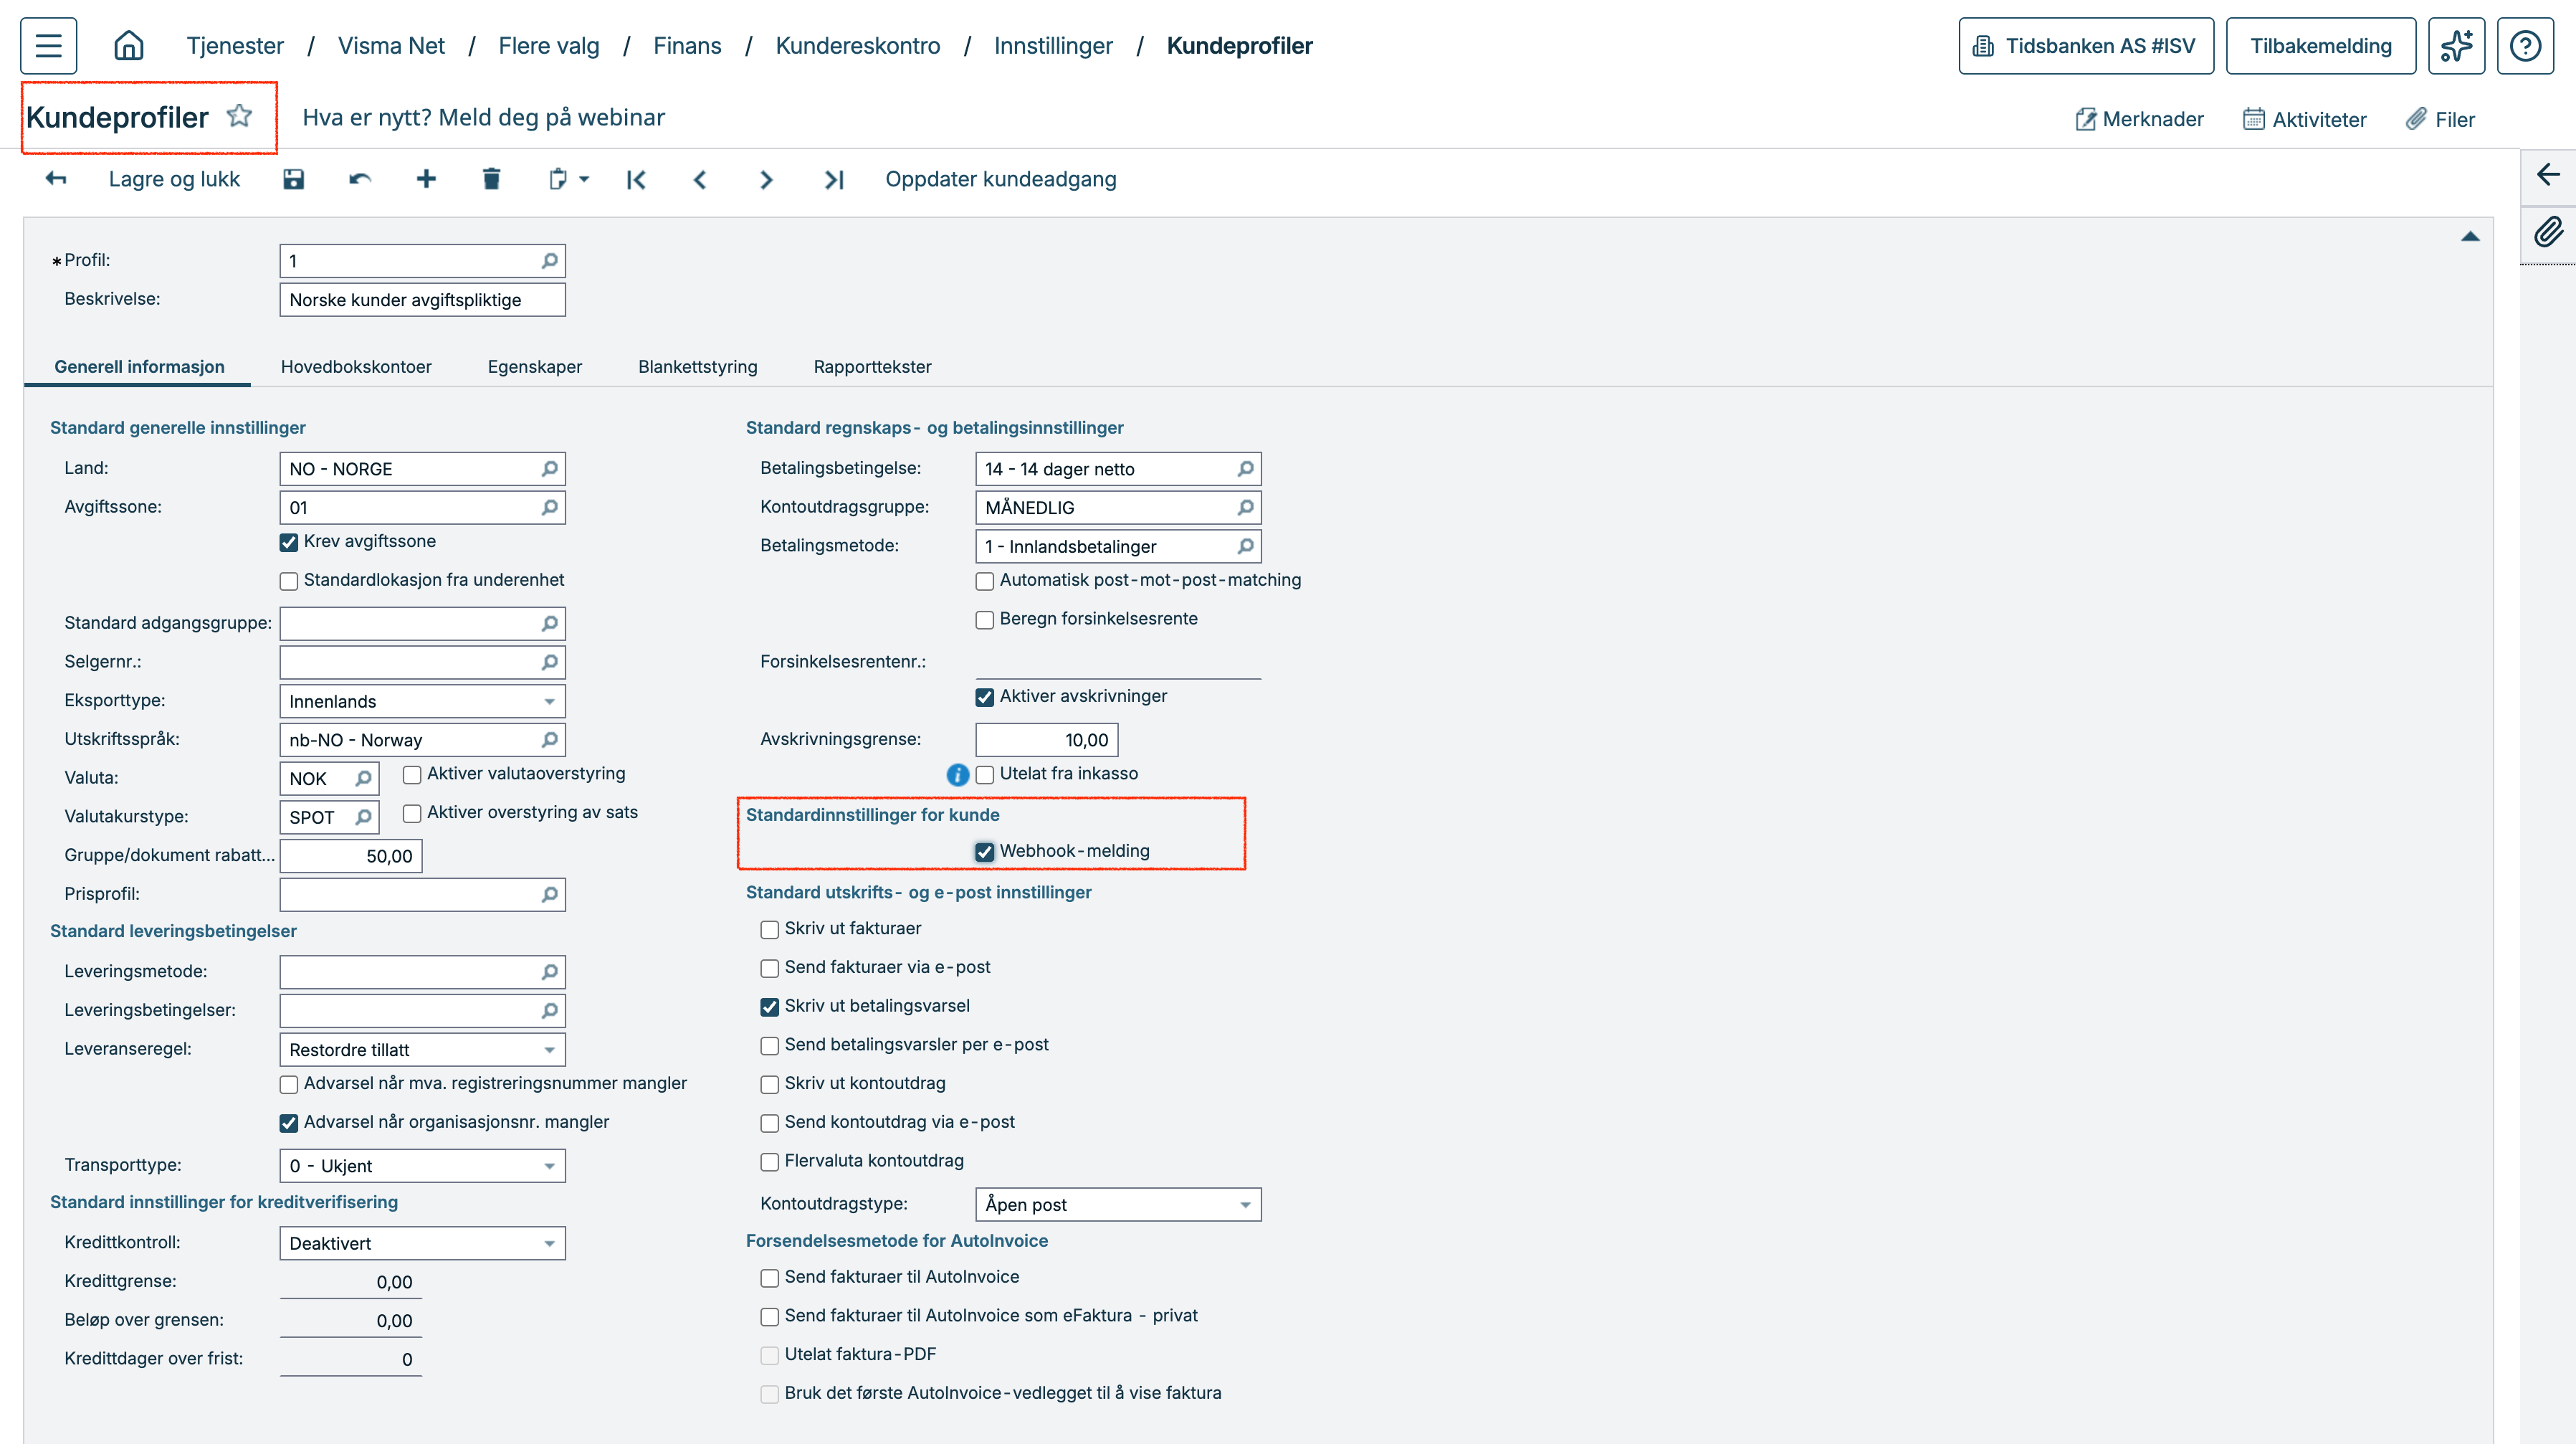2576x1444 pixels.
Task: Collapse side panel with left arrow icon
Action: [x=2548, y=175]
